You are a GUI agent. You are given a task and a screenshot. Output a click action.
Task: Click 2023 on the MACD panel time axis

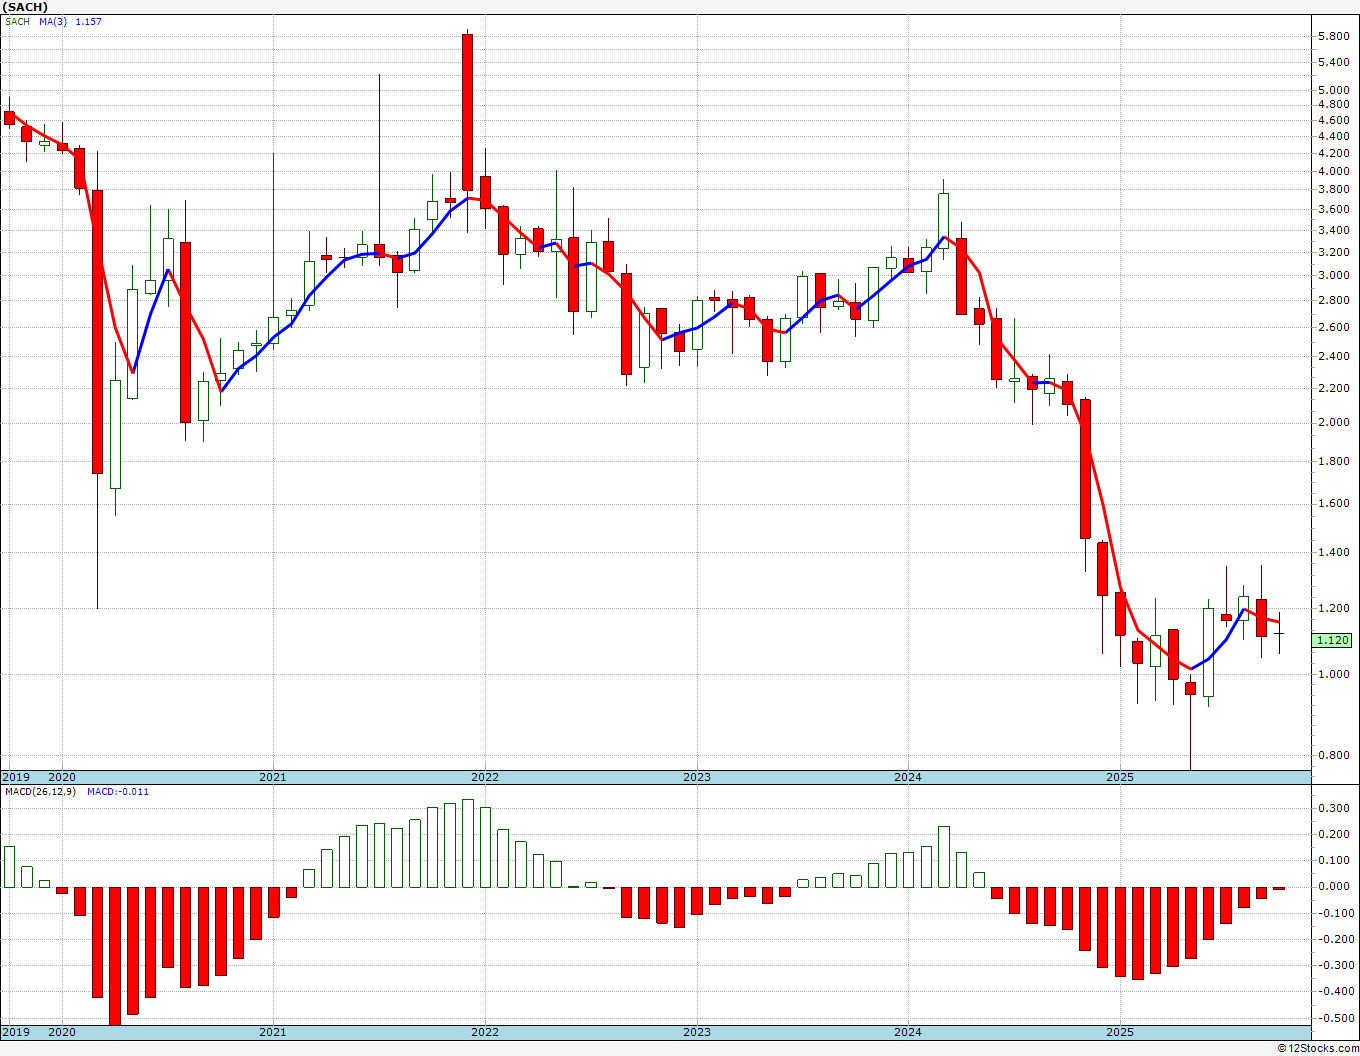(x=697, y=1032)
